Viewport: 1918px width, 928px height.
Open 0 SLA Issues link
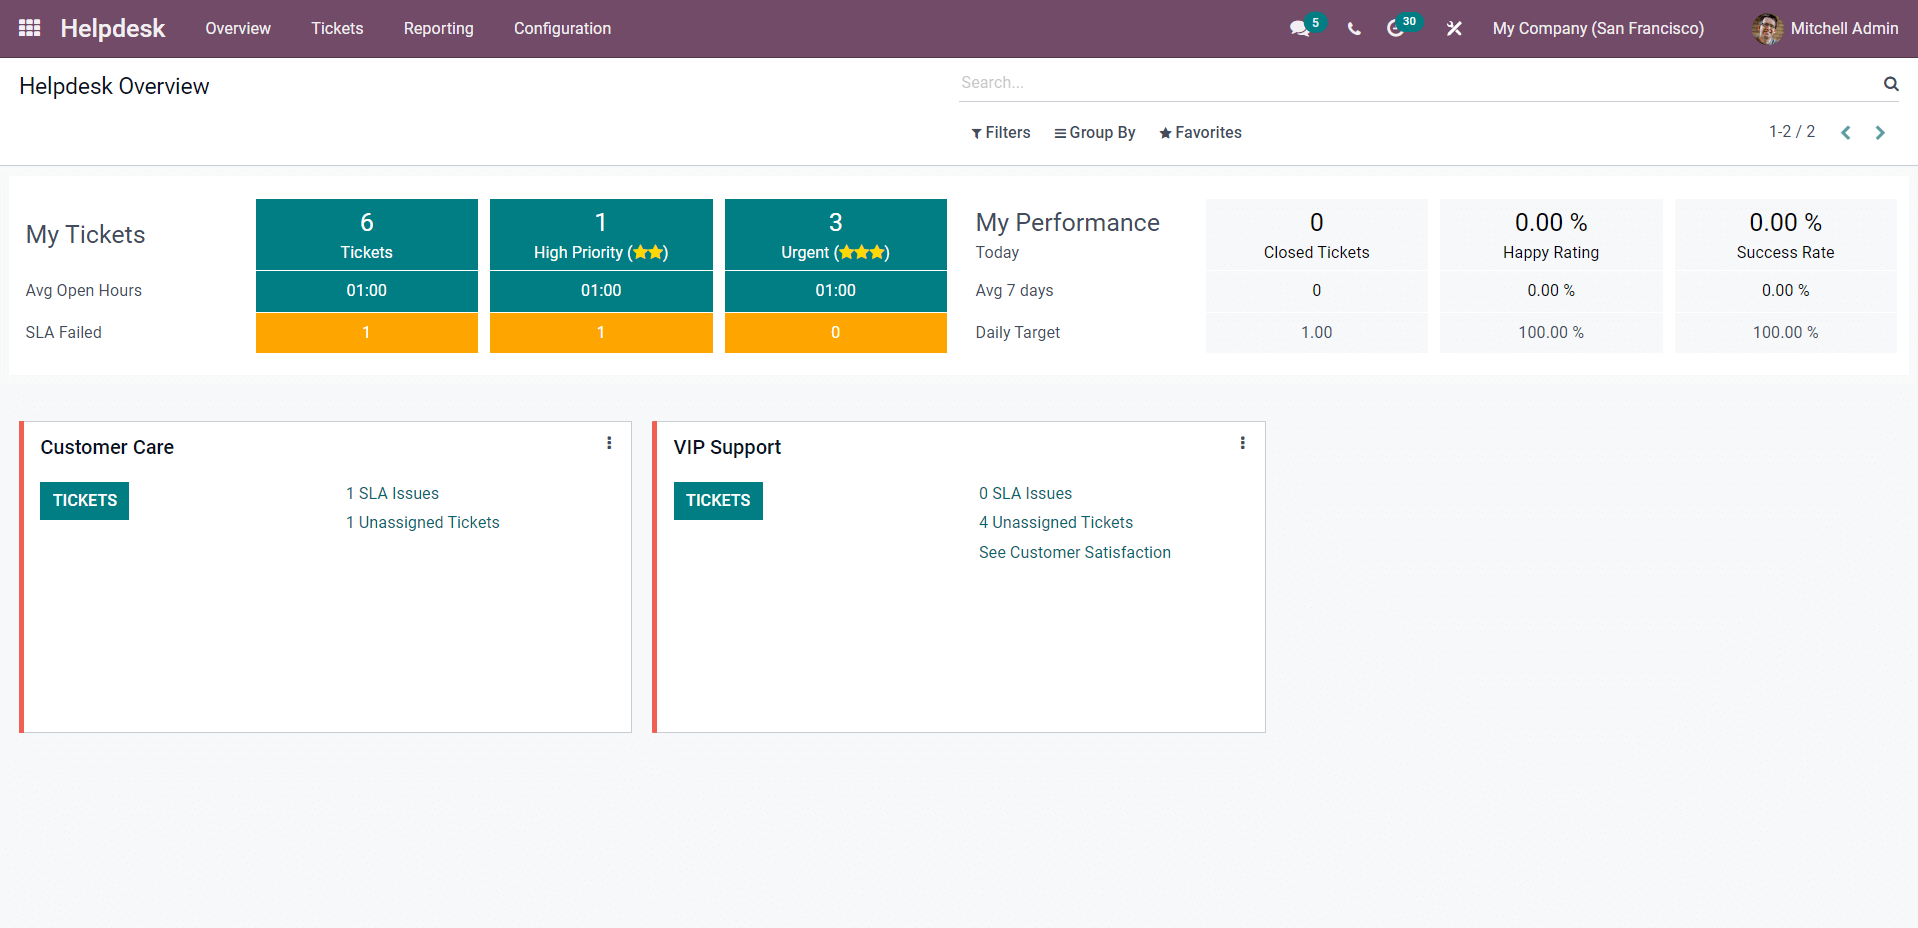[x=1025, y=494]
